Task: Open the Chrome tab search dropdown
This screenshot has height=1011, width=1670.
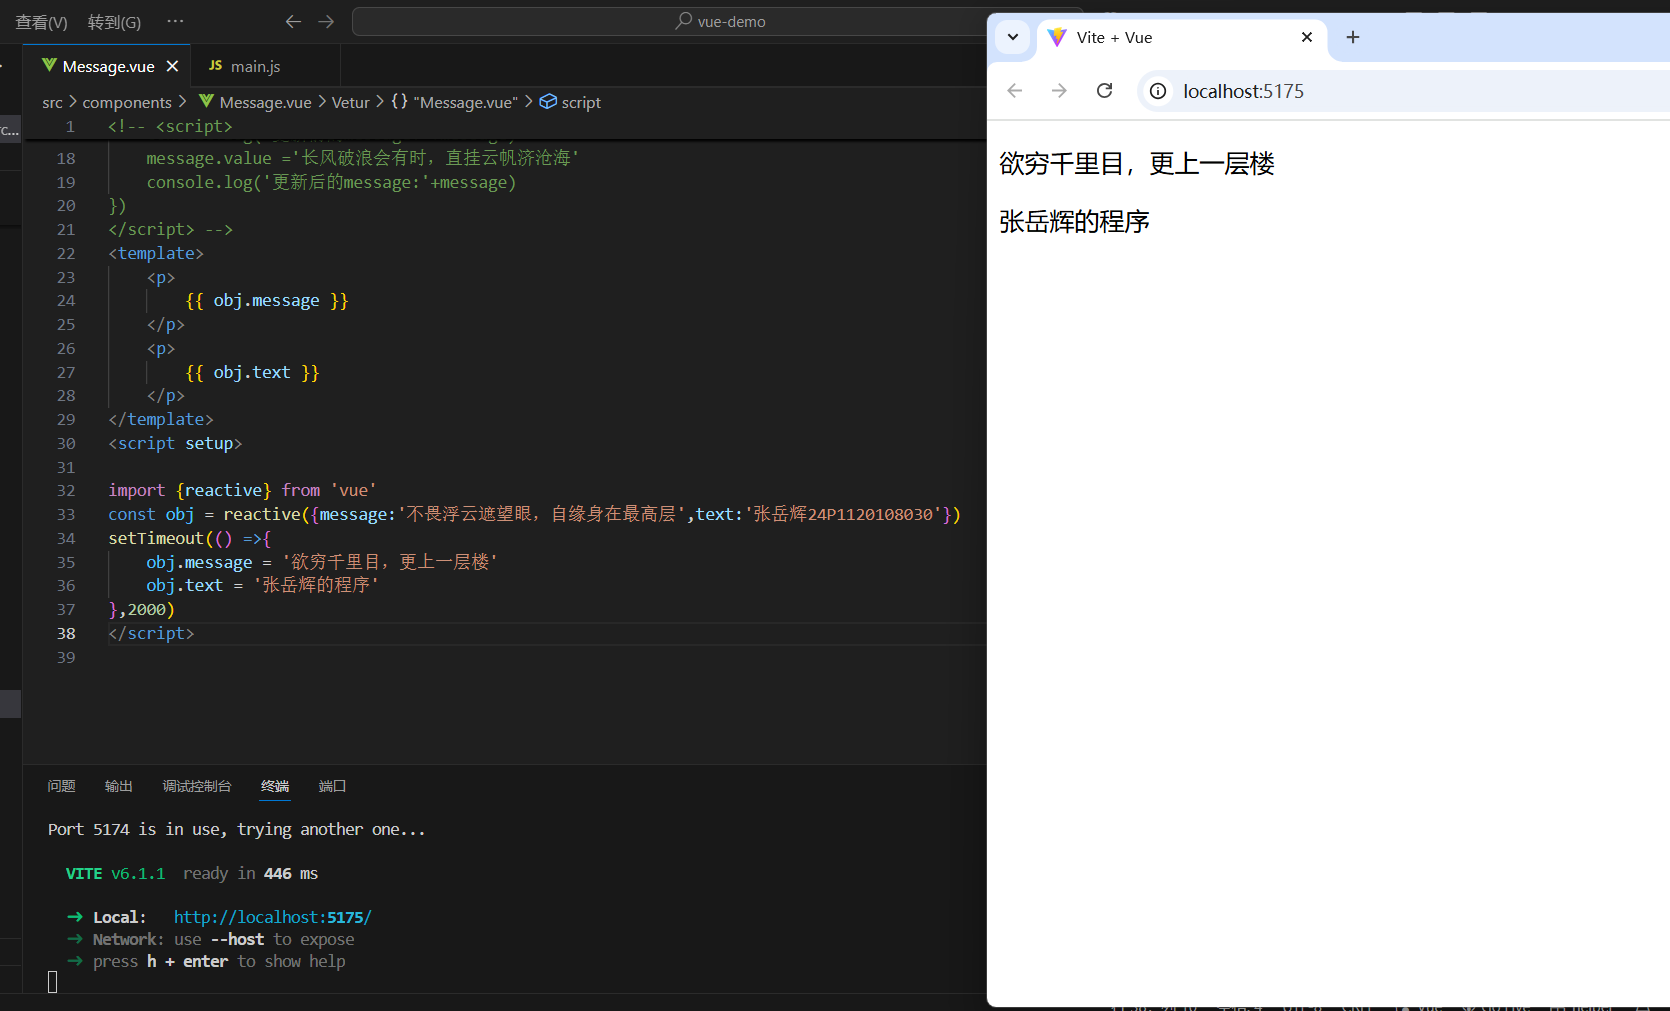Action: (1013, 37)
